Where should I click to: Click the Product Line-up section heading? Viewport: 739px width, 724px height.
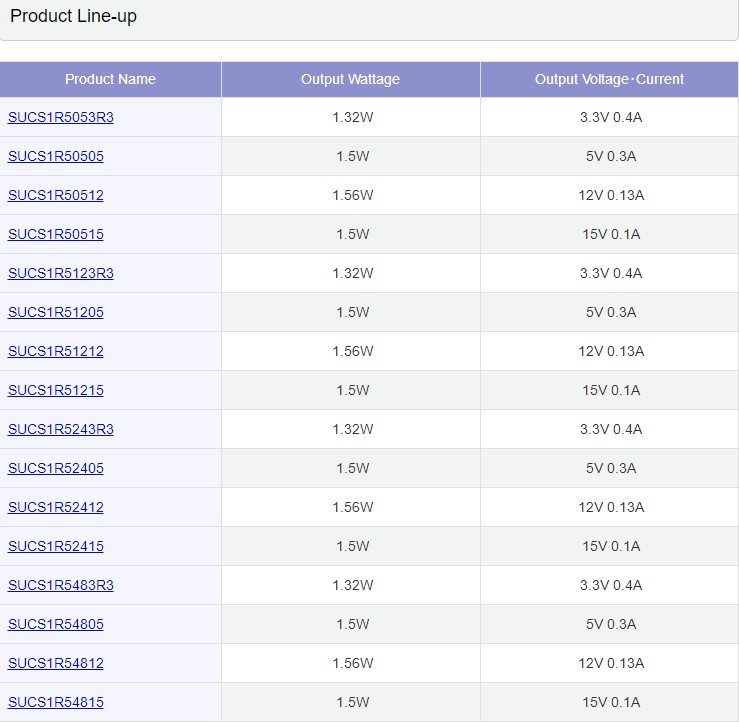73,16
